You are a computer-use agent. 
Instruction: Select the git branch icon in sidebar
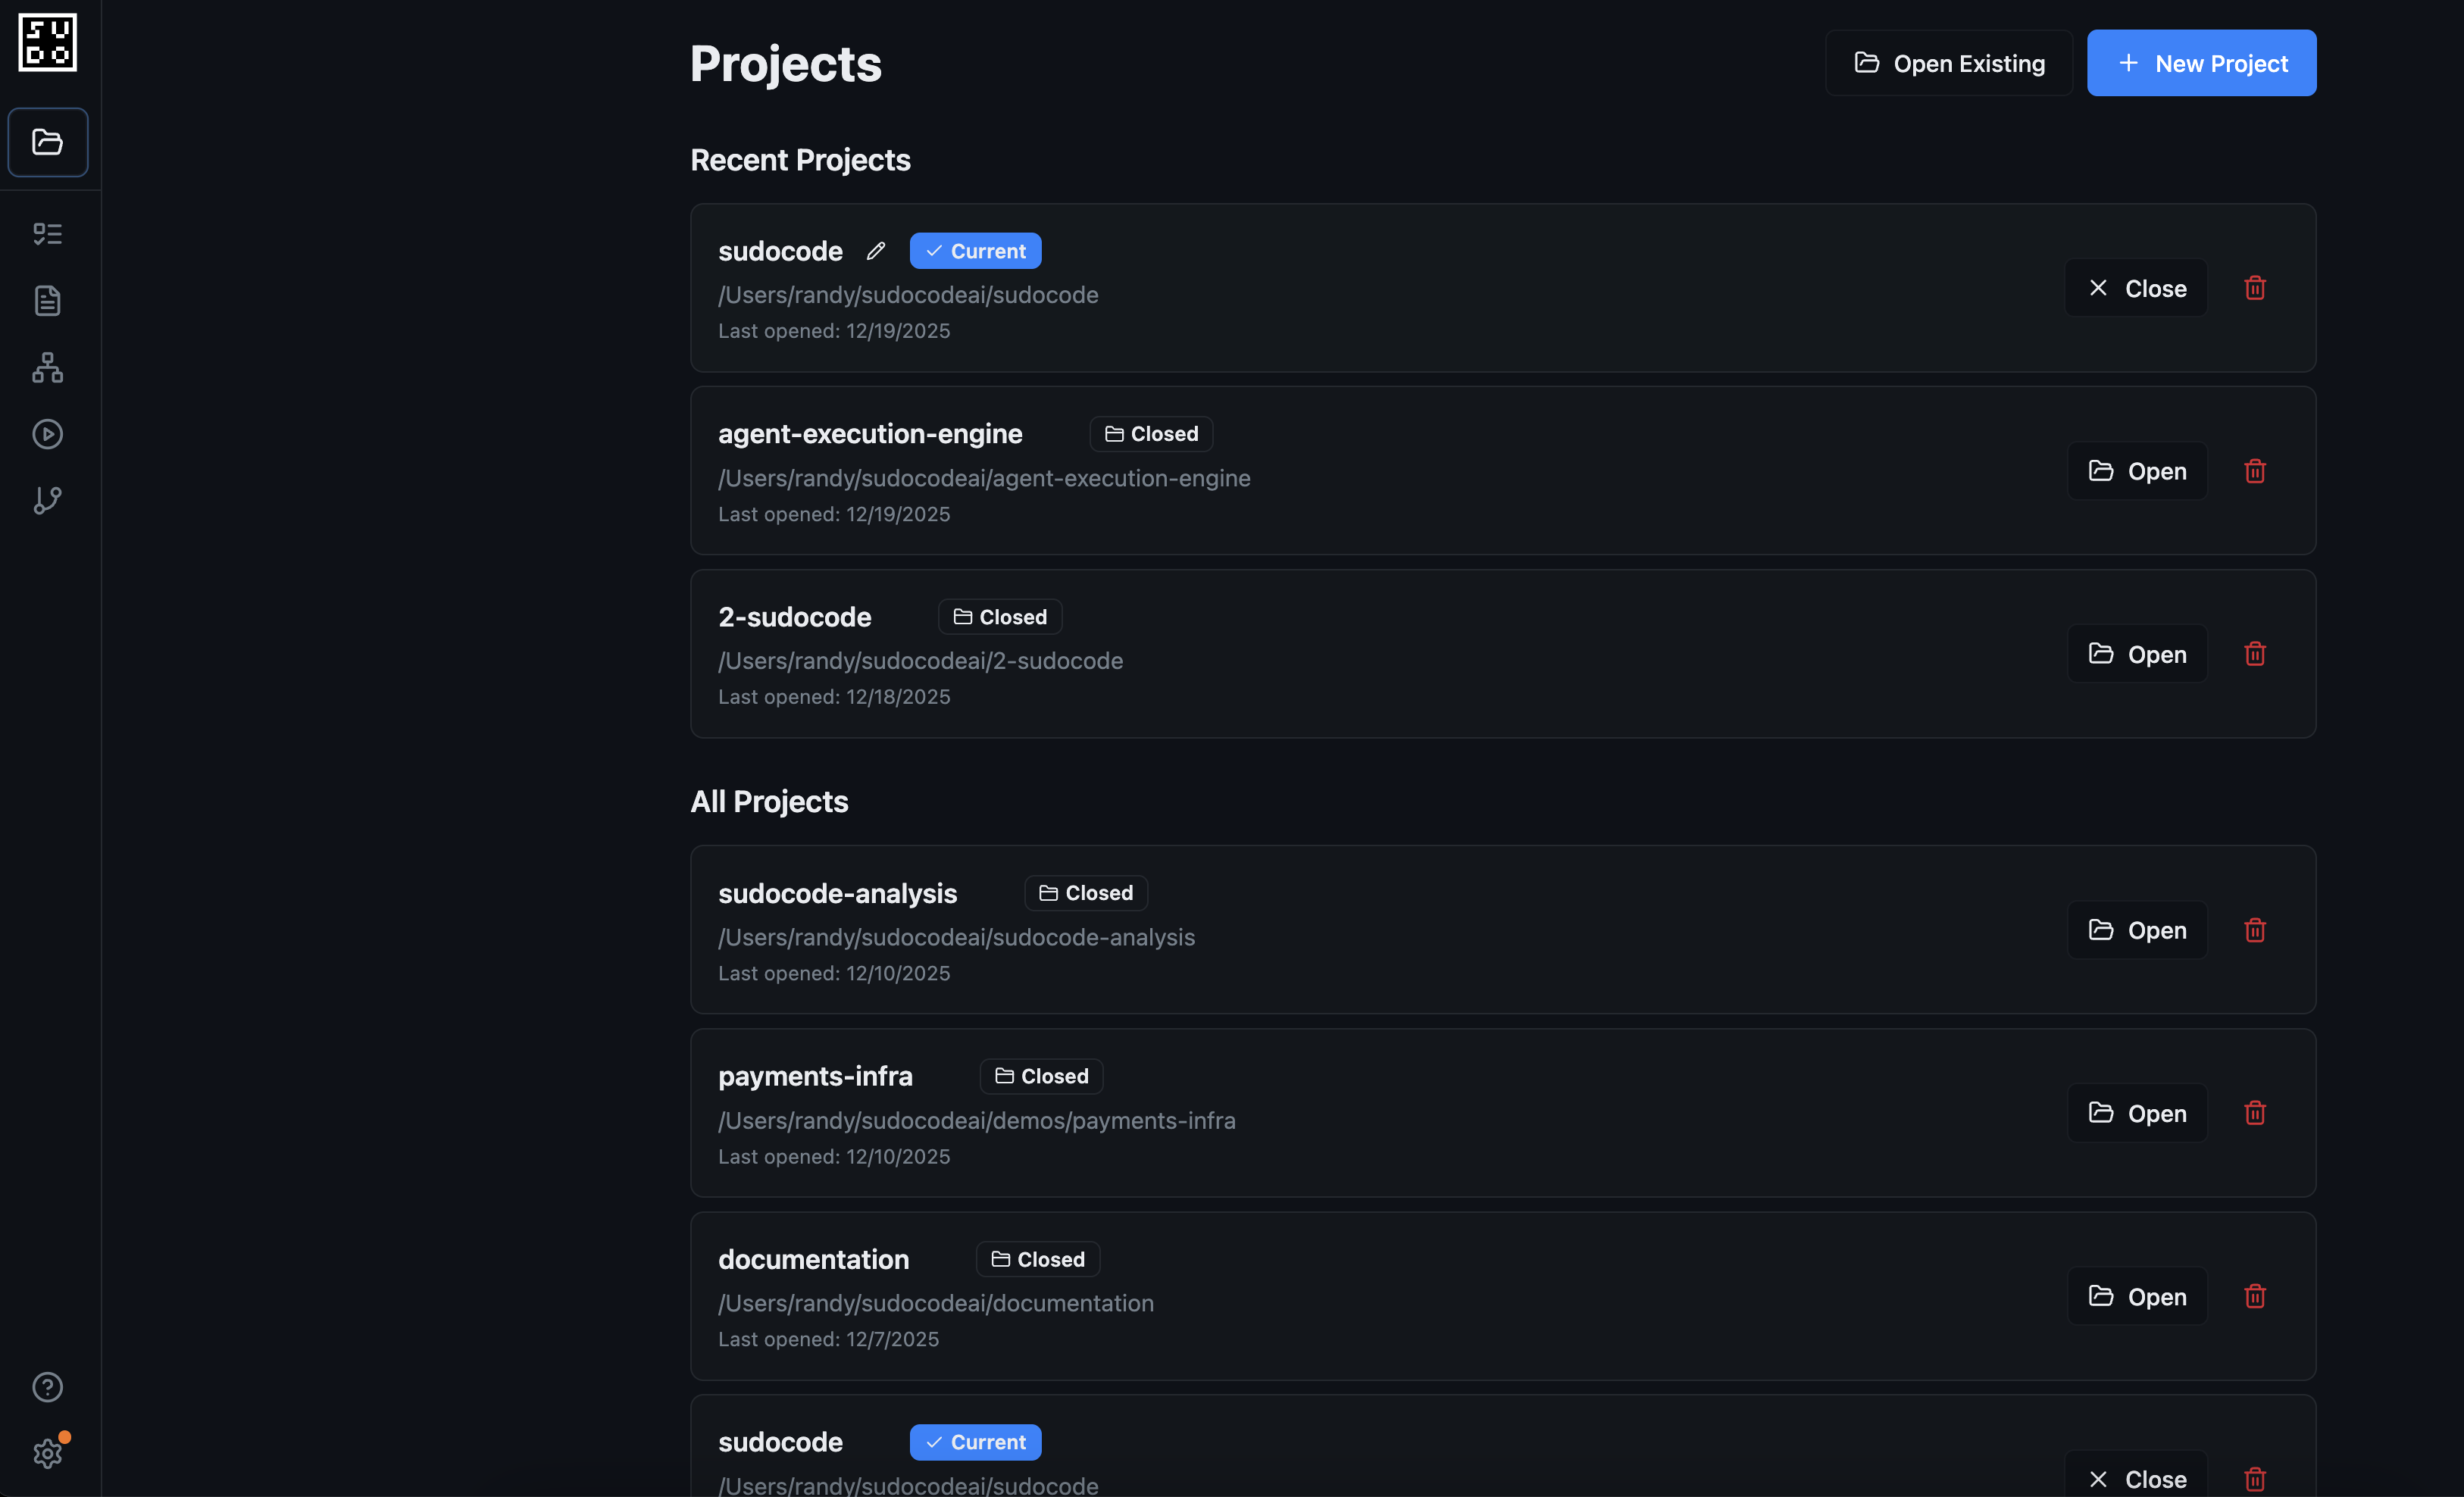pyautogui.click(x=47, y=501)
